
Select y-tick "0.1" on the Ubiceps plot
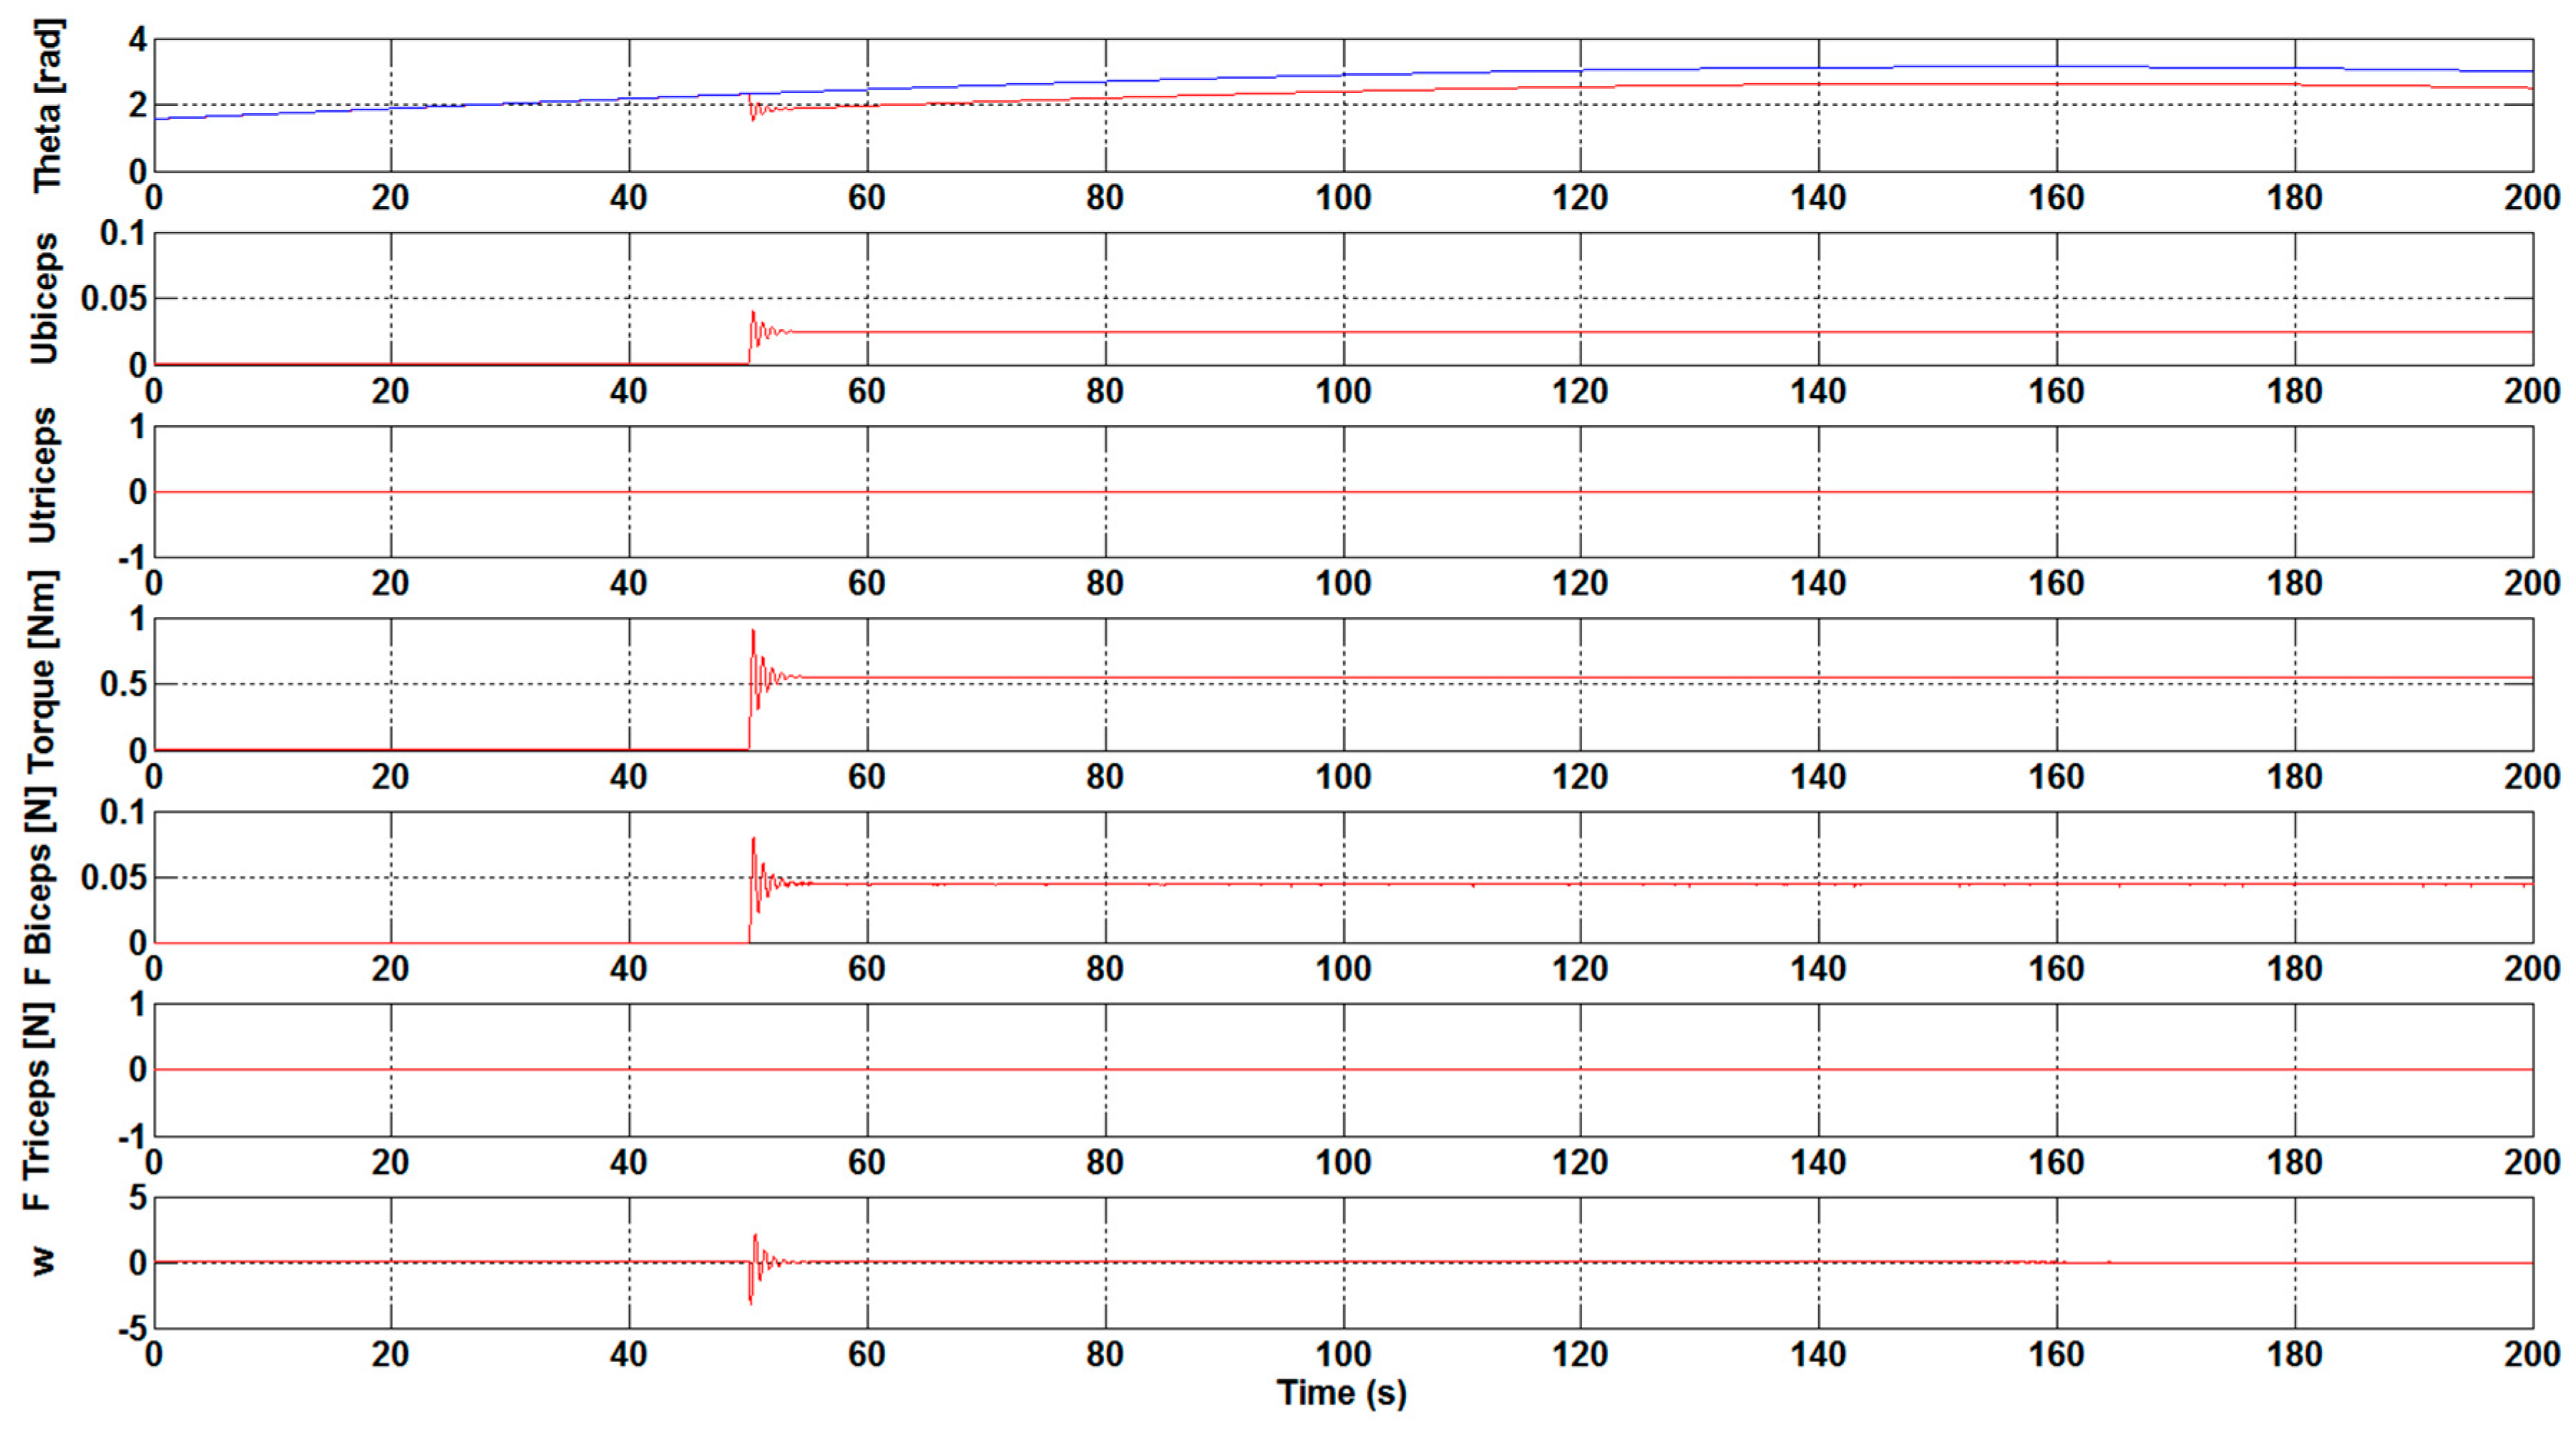tap(123, 233)
